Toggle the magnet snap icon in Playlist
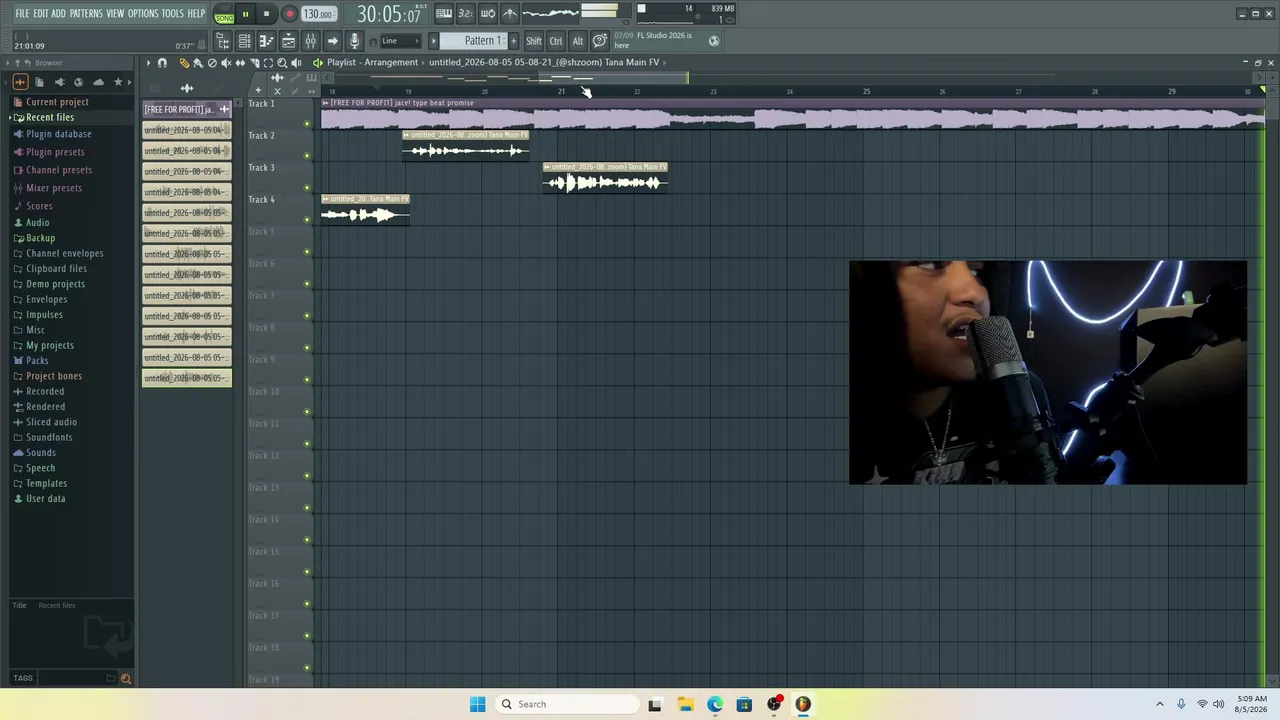This screenshot has height=720, width=1280. click(x=162, y=63)
